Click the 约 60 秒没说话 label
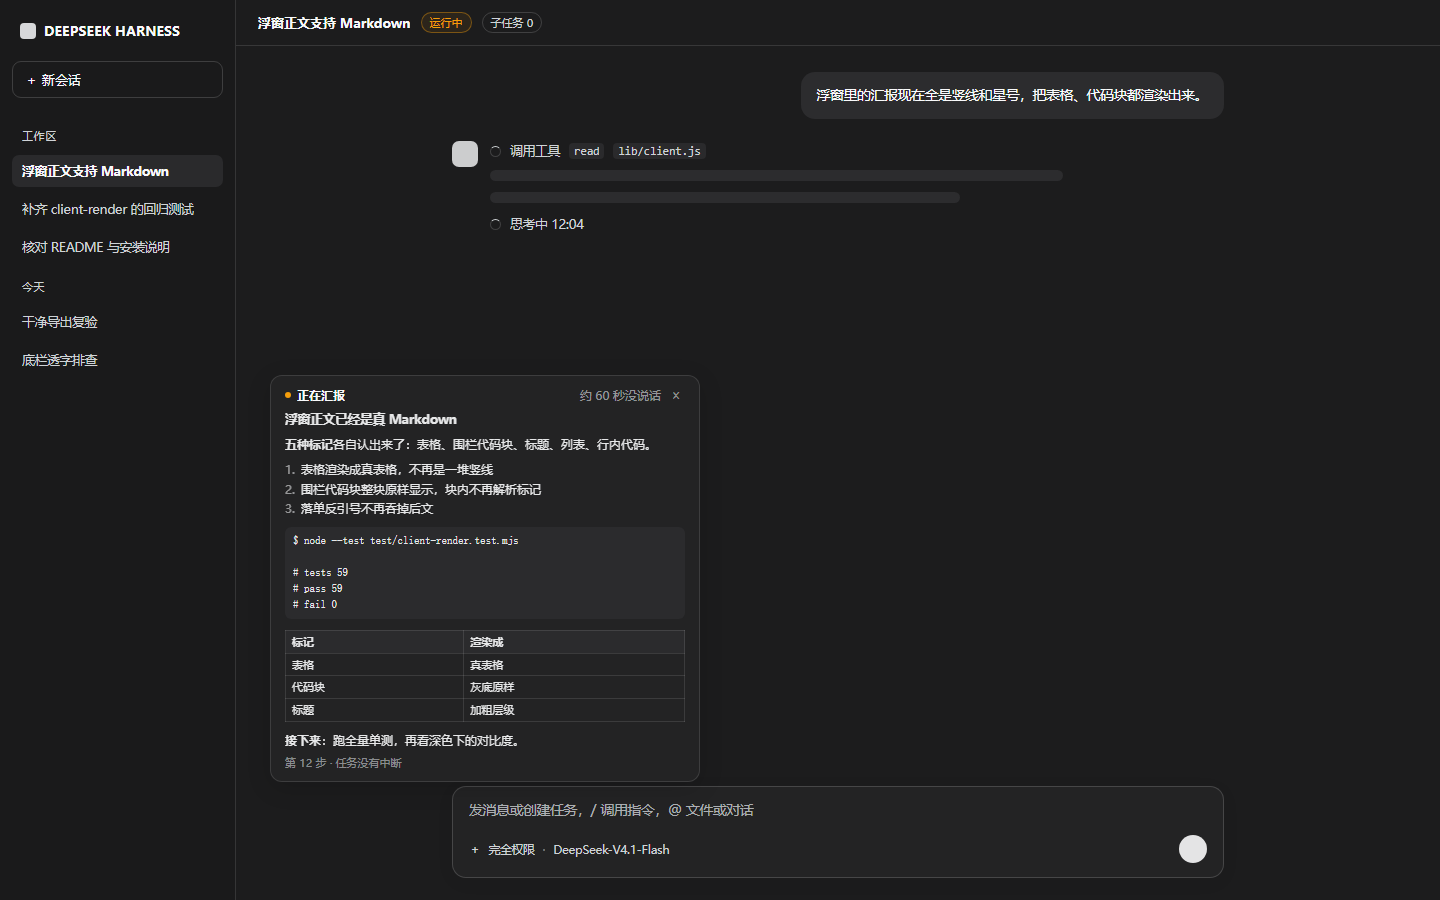 [x=620, y=396]
